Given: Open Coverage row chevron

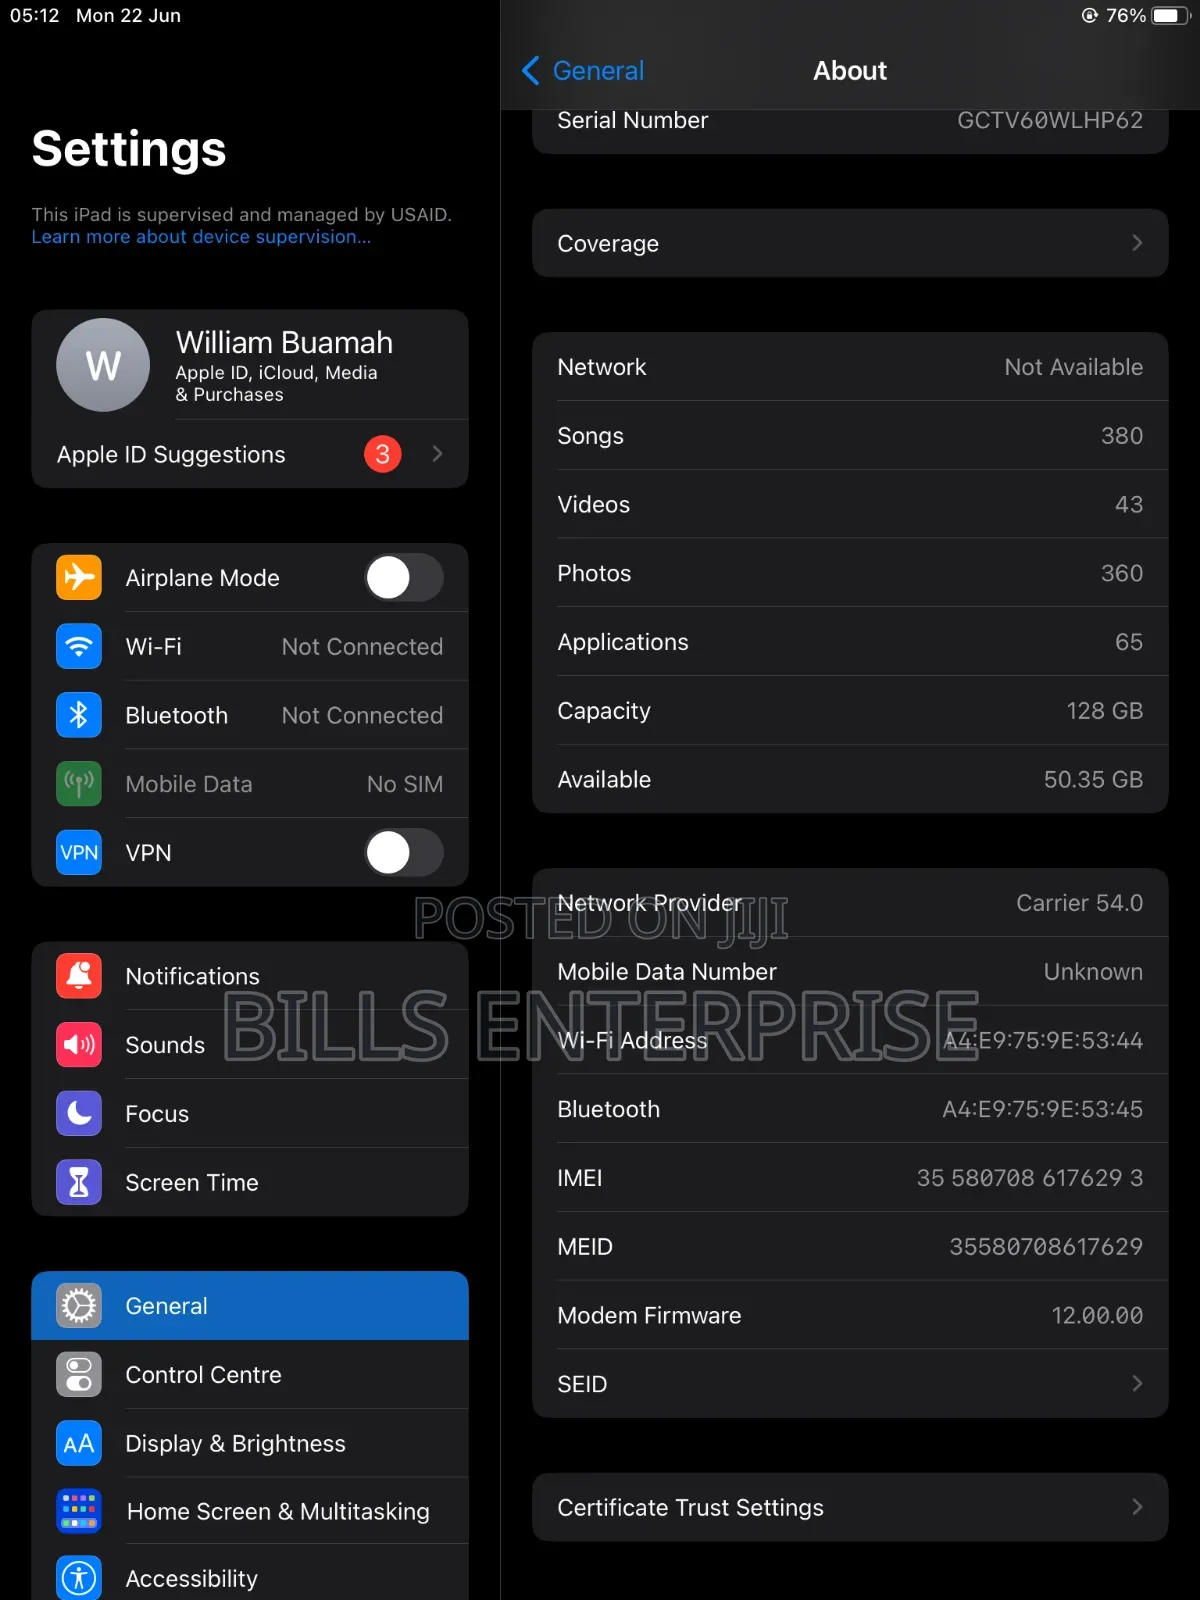Looking at the screenshot, I should tap(1136, 243).
